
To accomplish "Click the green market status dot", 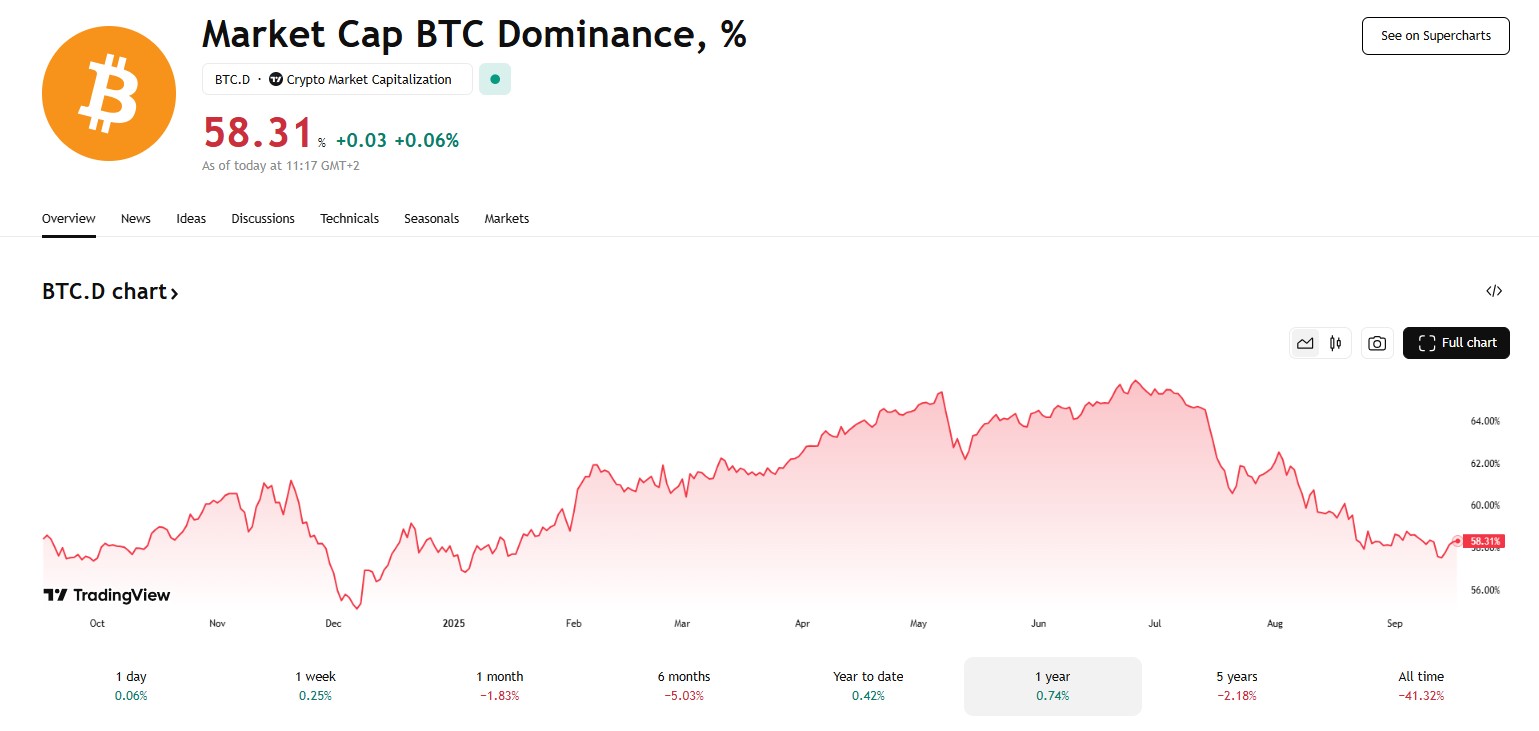I will coord(495,79).
